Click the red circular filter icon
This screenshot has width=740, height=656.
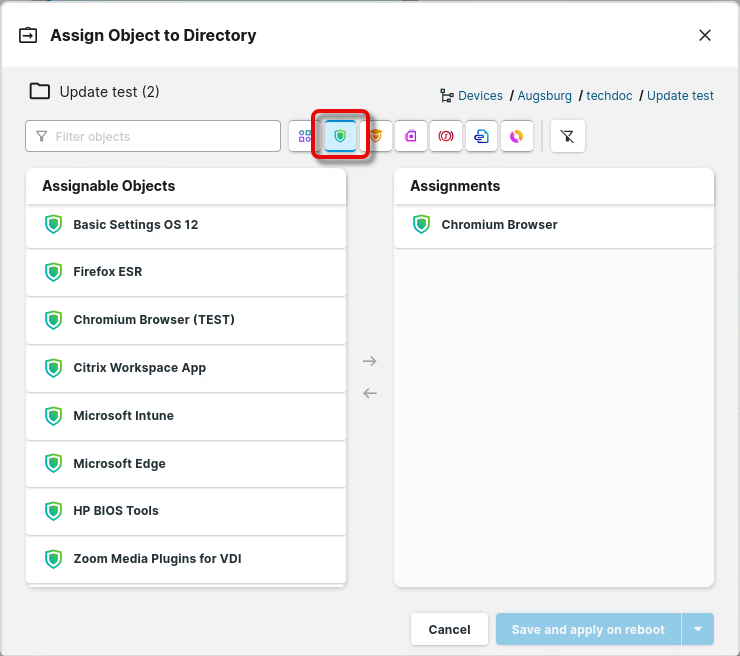[x=446, y=136]
